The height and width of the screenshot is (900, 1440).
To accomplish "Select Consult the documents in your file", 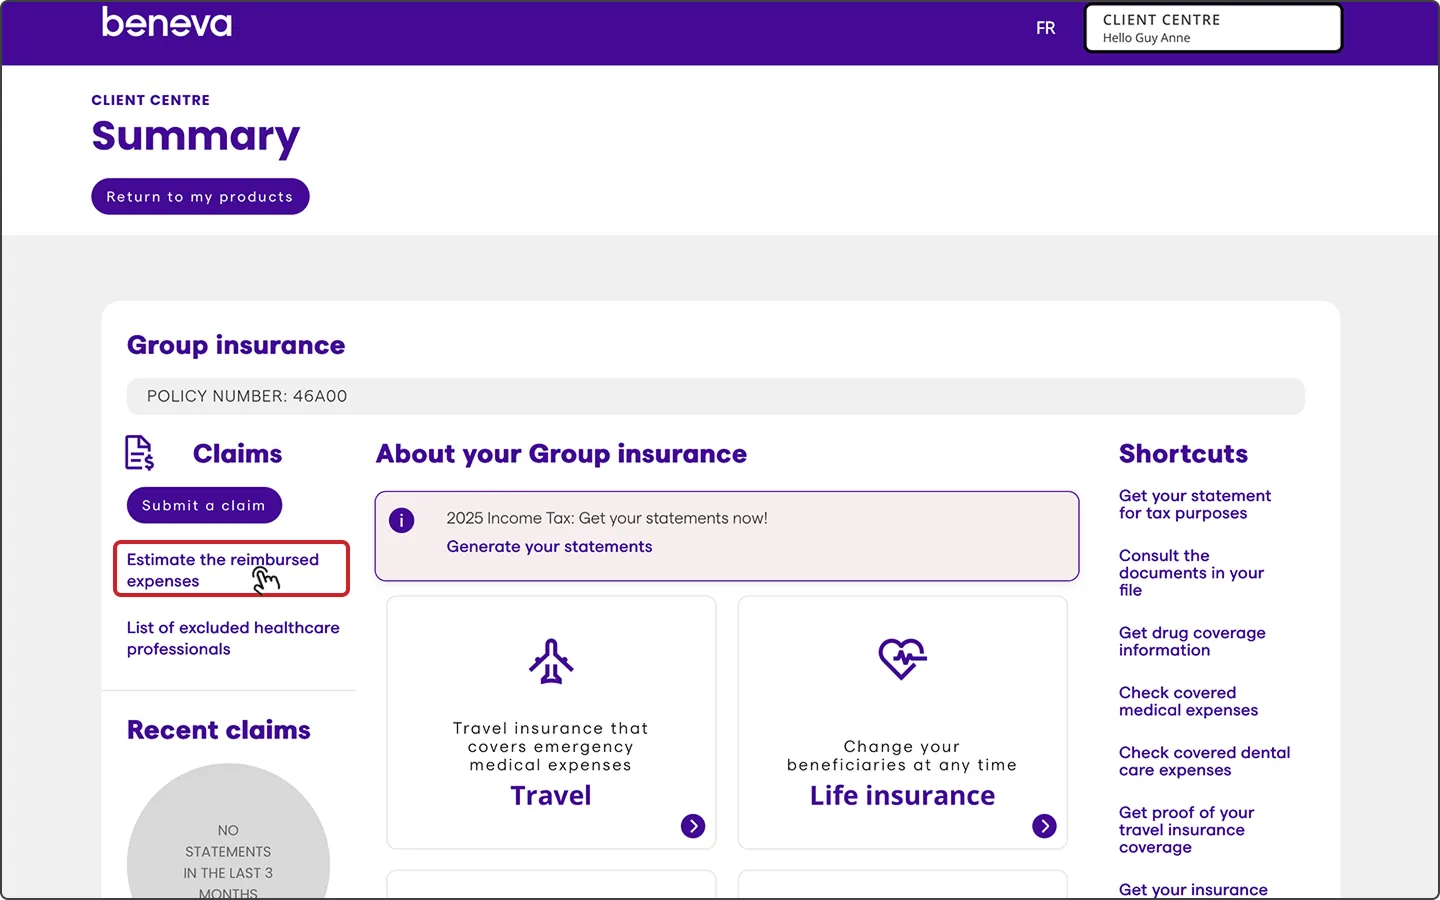I will tap(1190, 573).
